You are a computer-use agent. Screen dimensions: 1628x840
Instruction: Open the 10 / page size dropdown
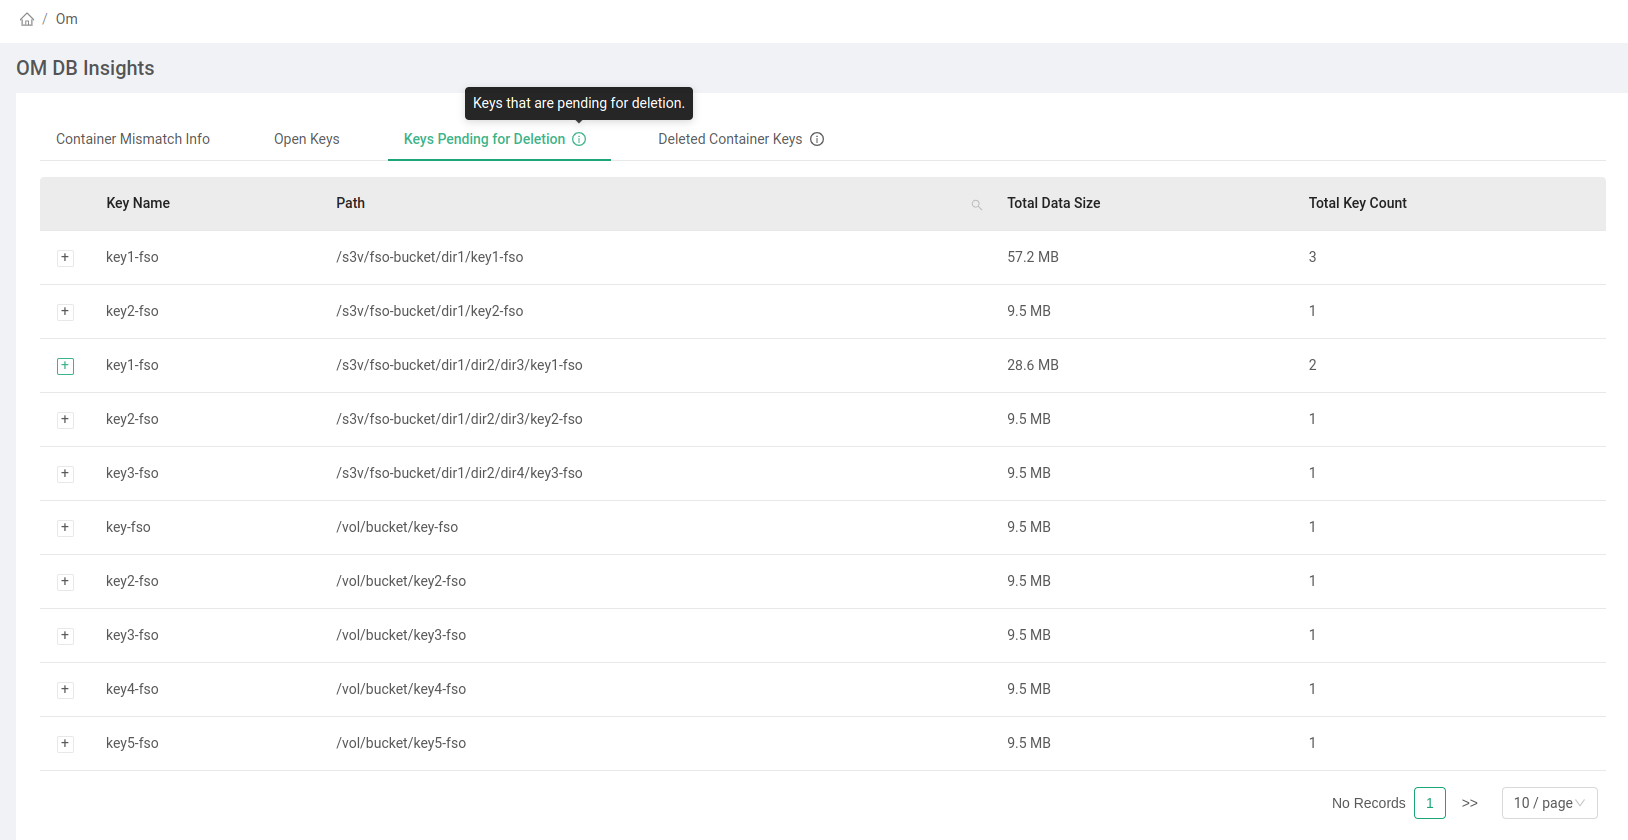click(x=1549, y=803)
